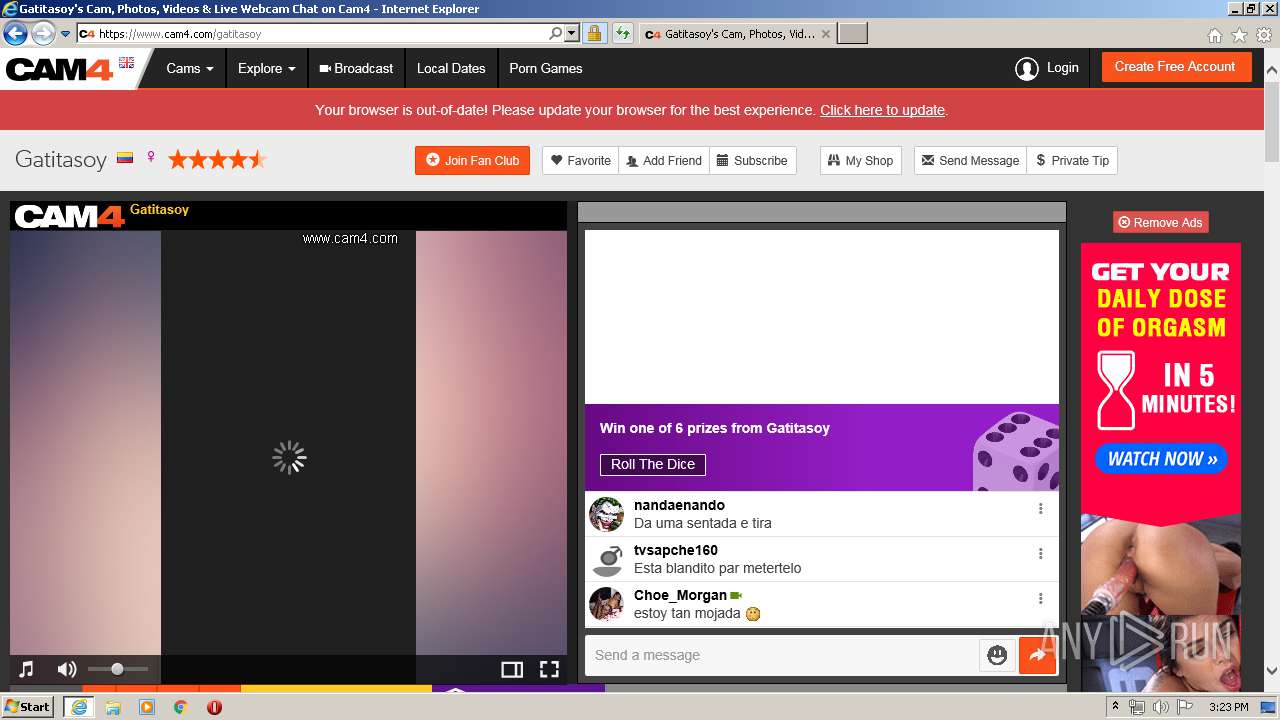This screenshot has width=1280, height=720.
Task: Click Join Fan Club button
Action: coord(472,160)
